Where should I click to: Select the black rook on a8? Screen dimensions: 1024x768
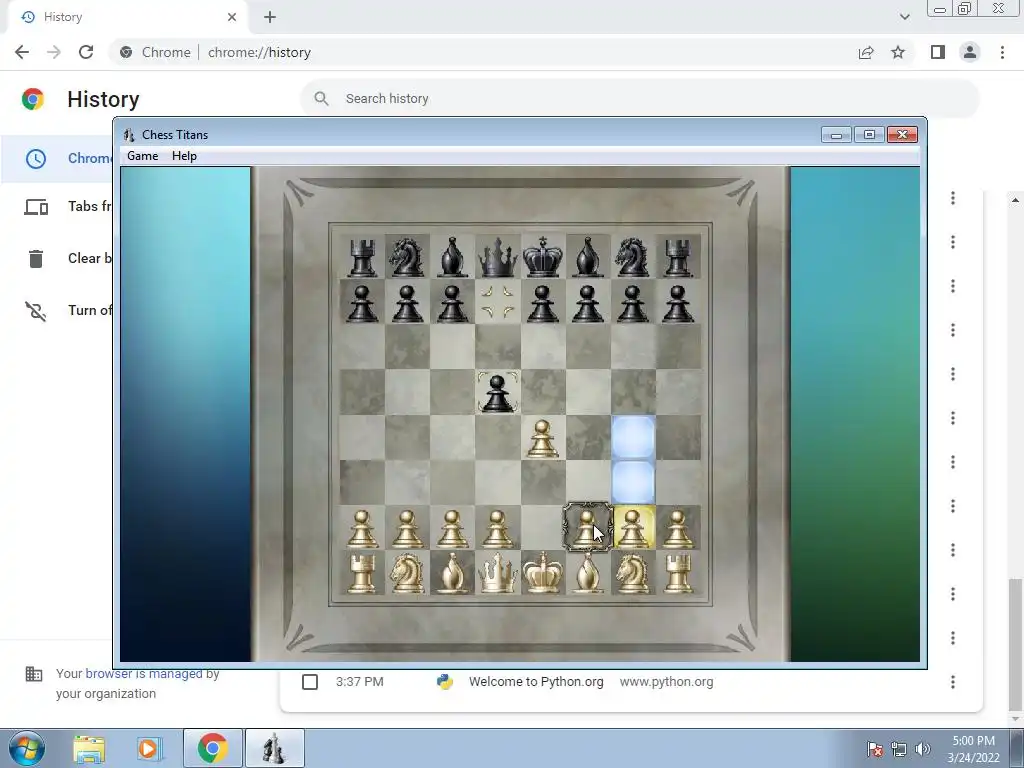pos(362,257)
